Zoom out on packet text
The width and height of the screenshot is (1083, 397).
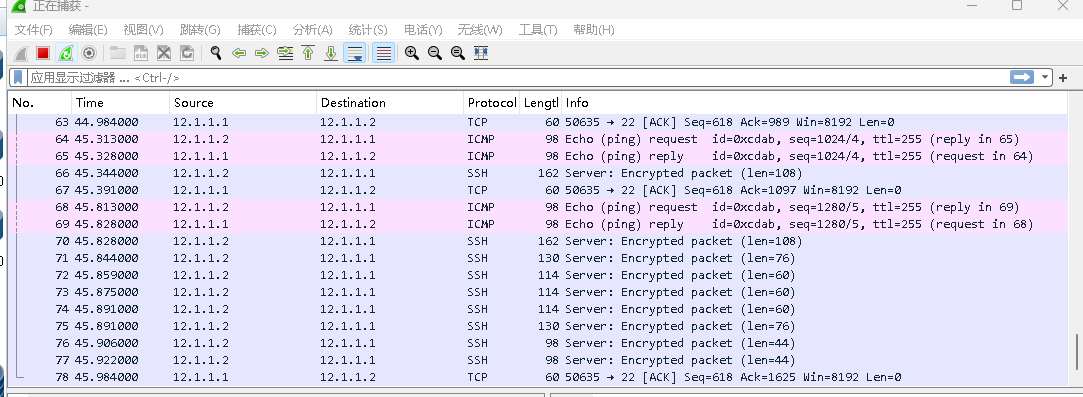pyautogui.click(x=434, y=53)
